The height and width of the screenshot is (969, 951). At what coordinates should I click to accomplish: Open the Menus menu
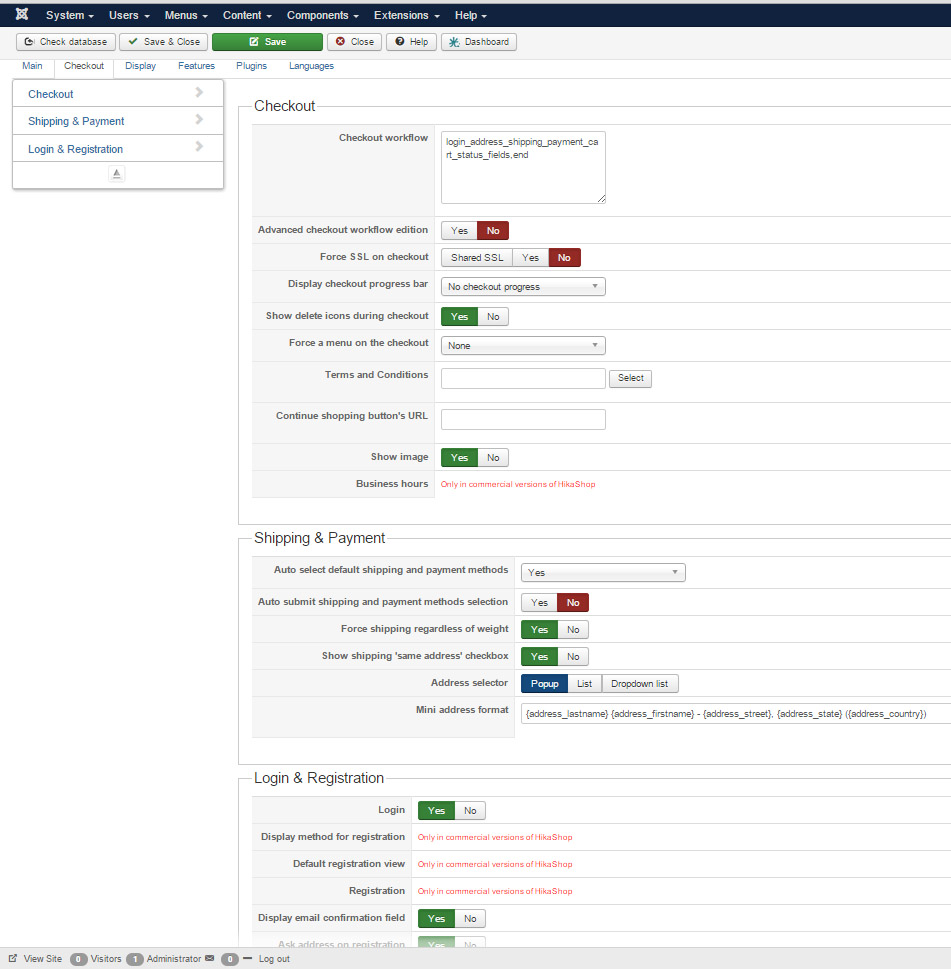tap(186, 15)
